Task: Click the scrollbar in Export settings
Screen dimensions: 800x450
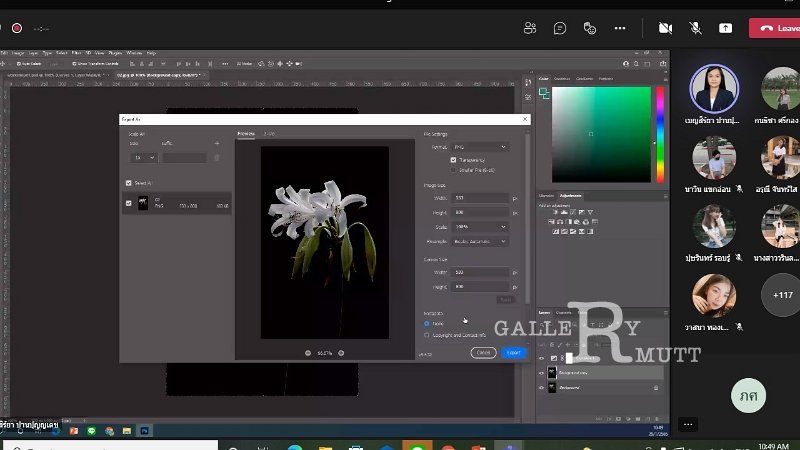Action: point(528,219)
